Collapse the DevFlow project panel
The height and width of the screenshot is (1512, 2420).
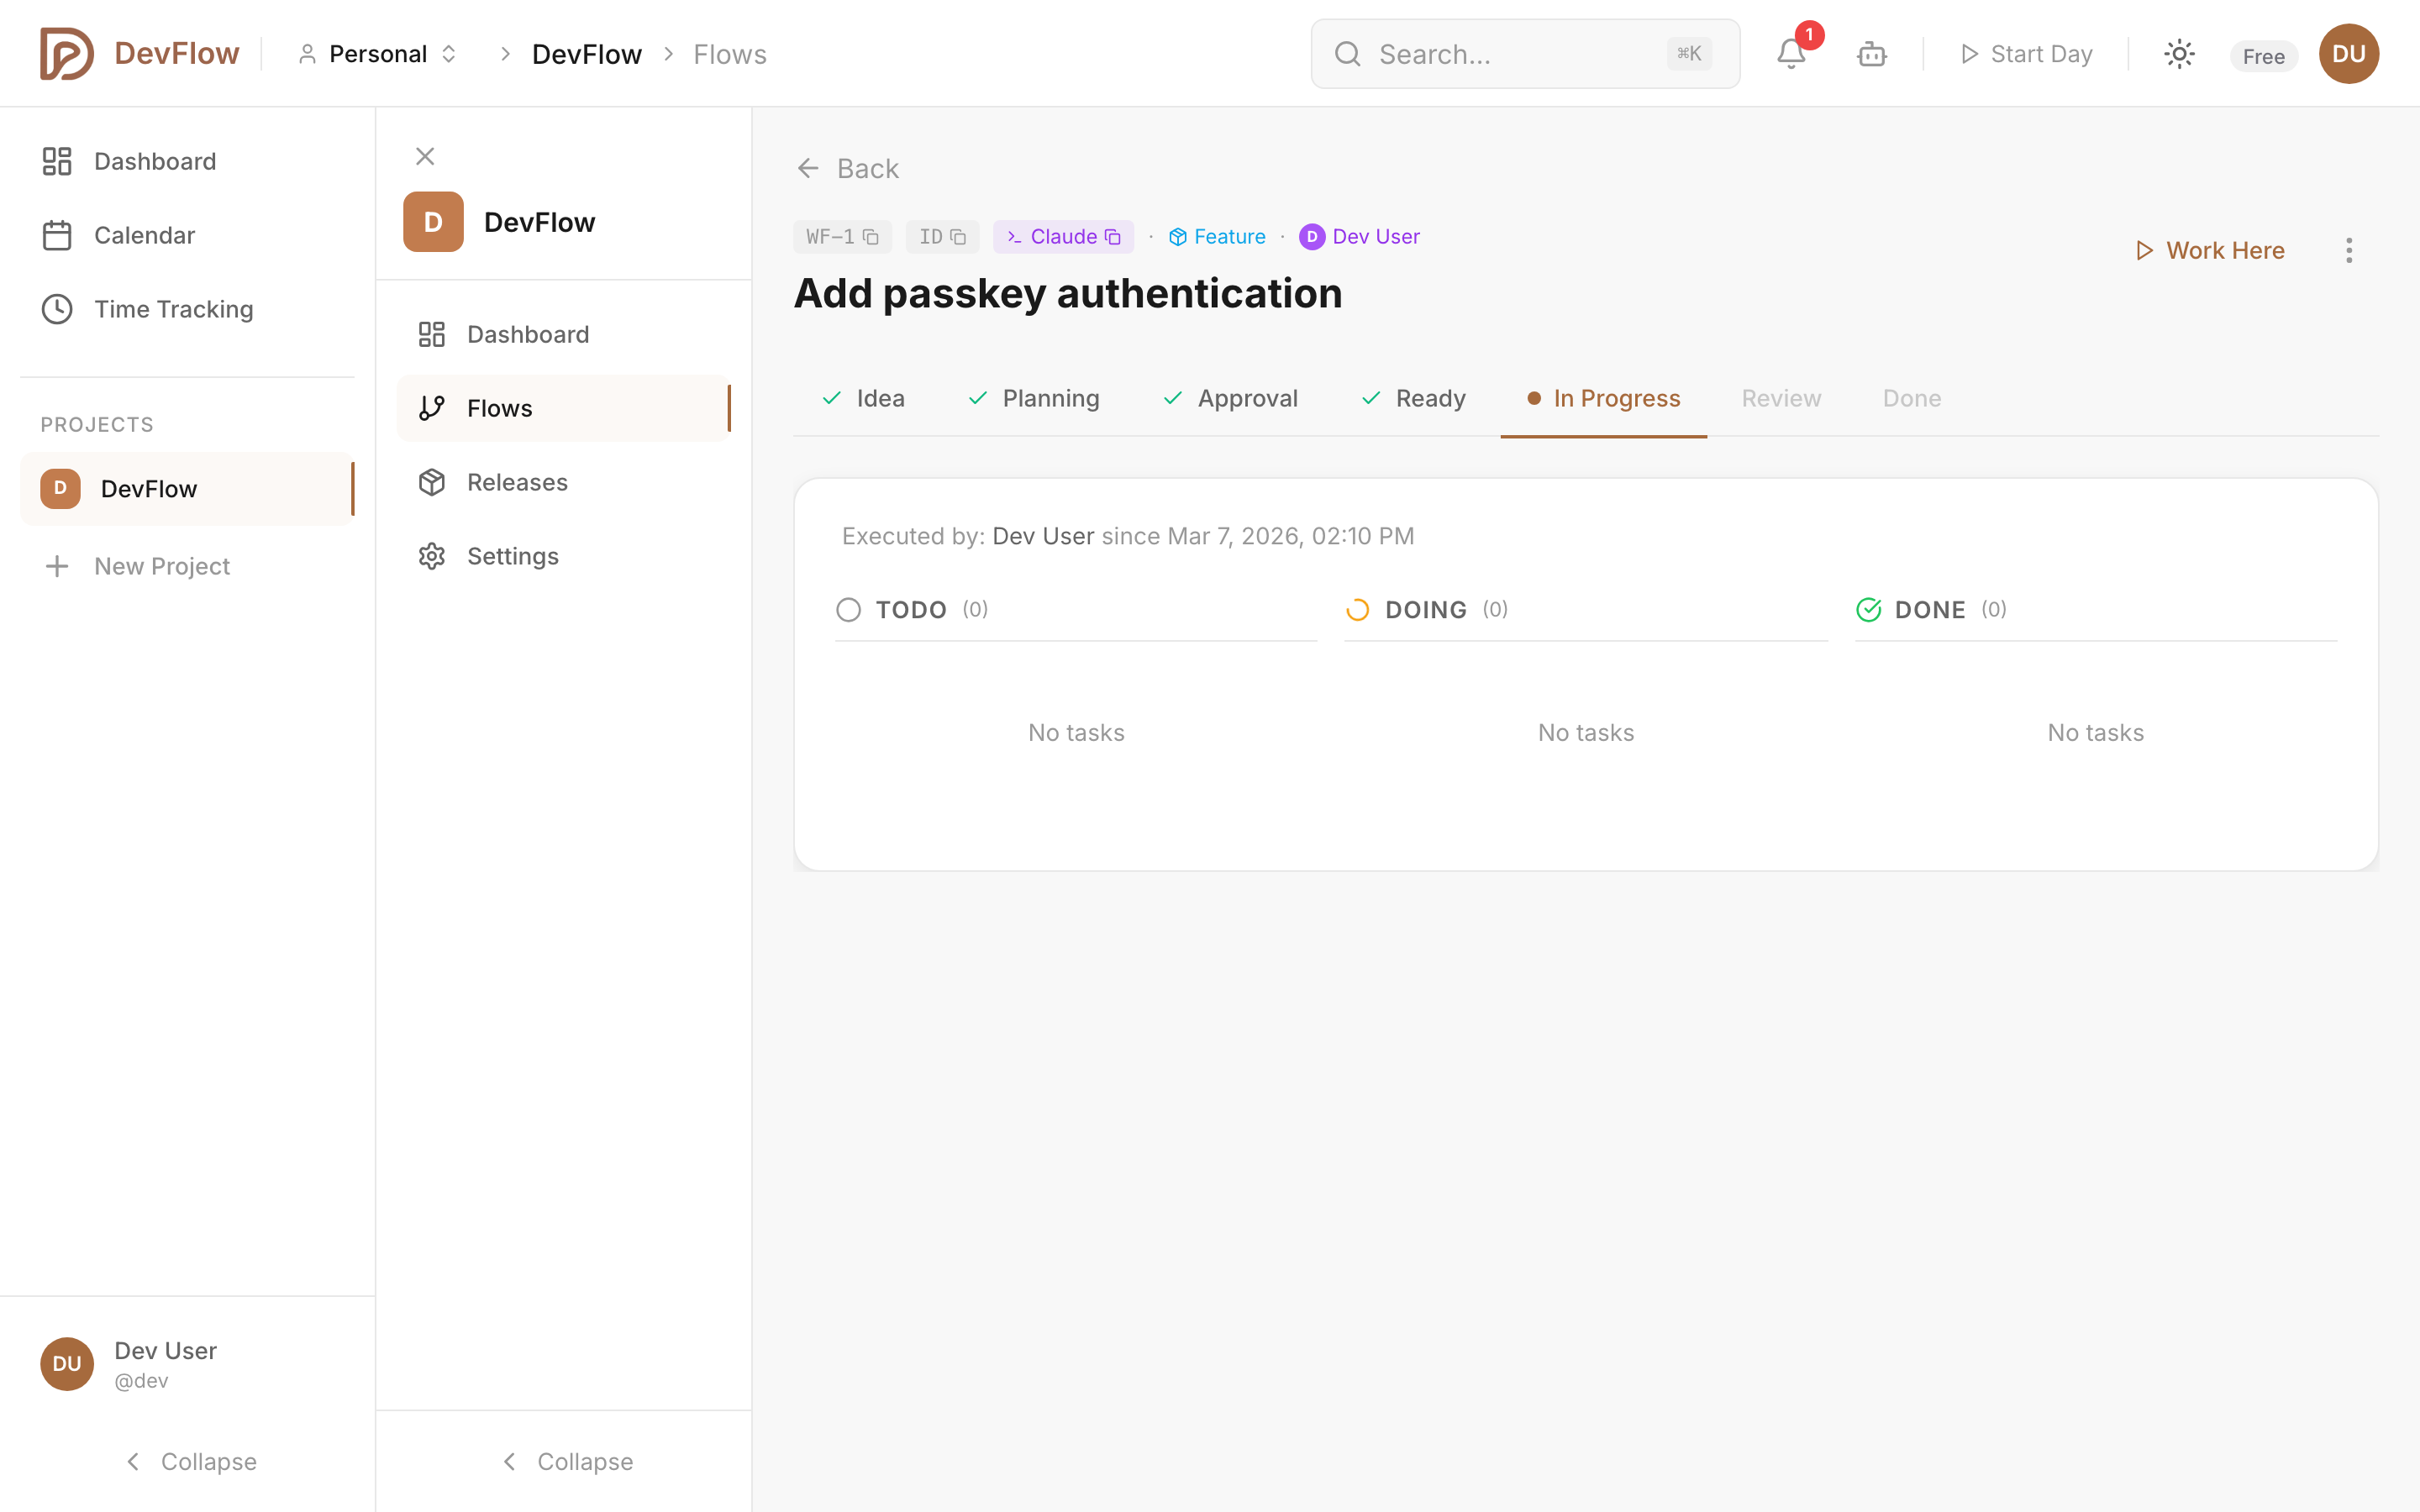566,1461
